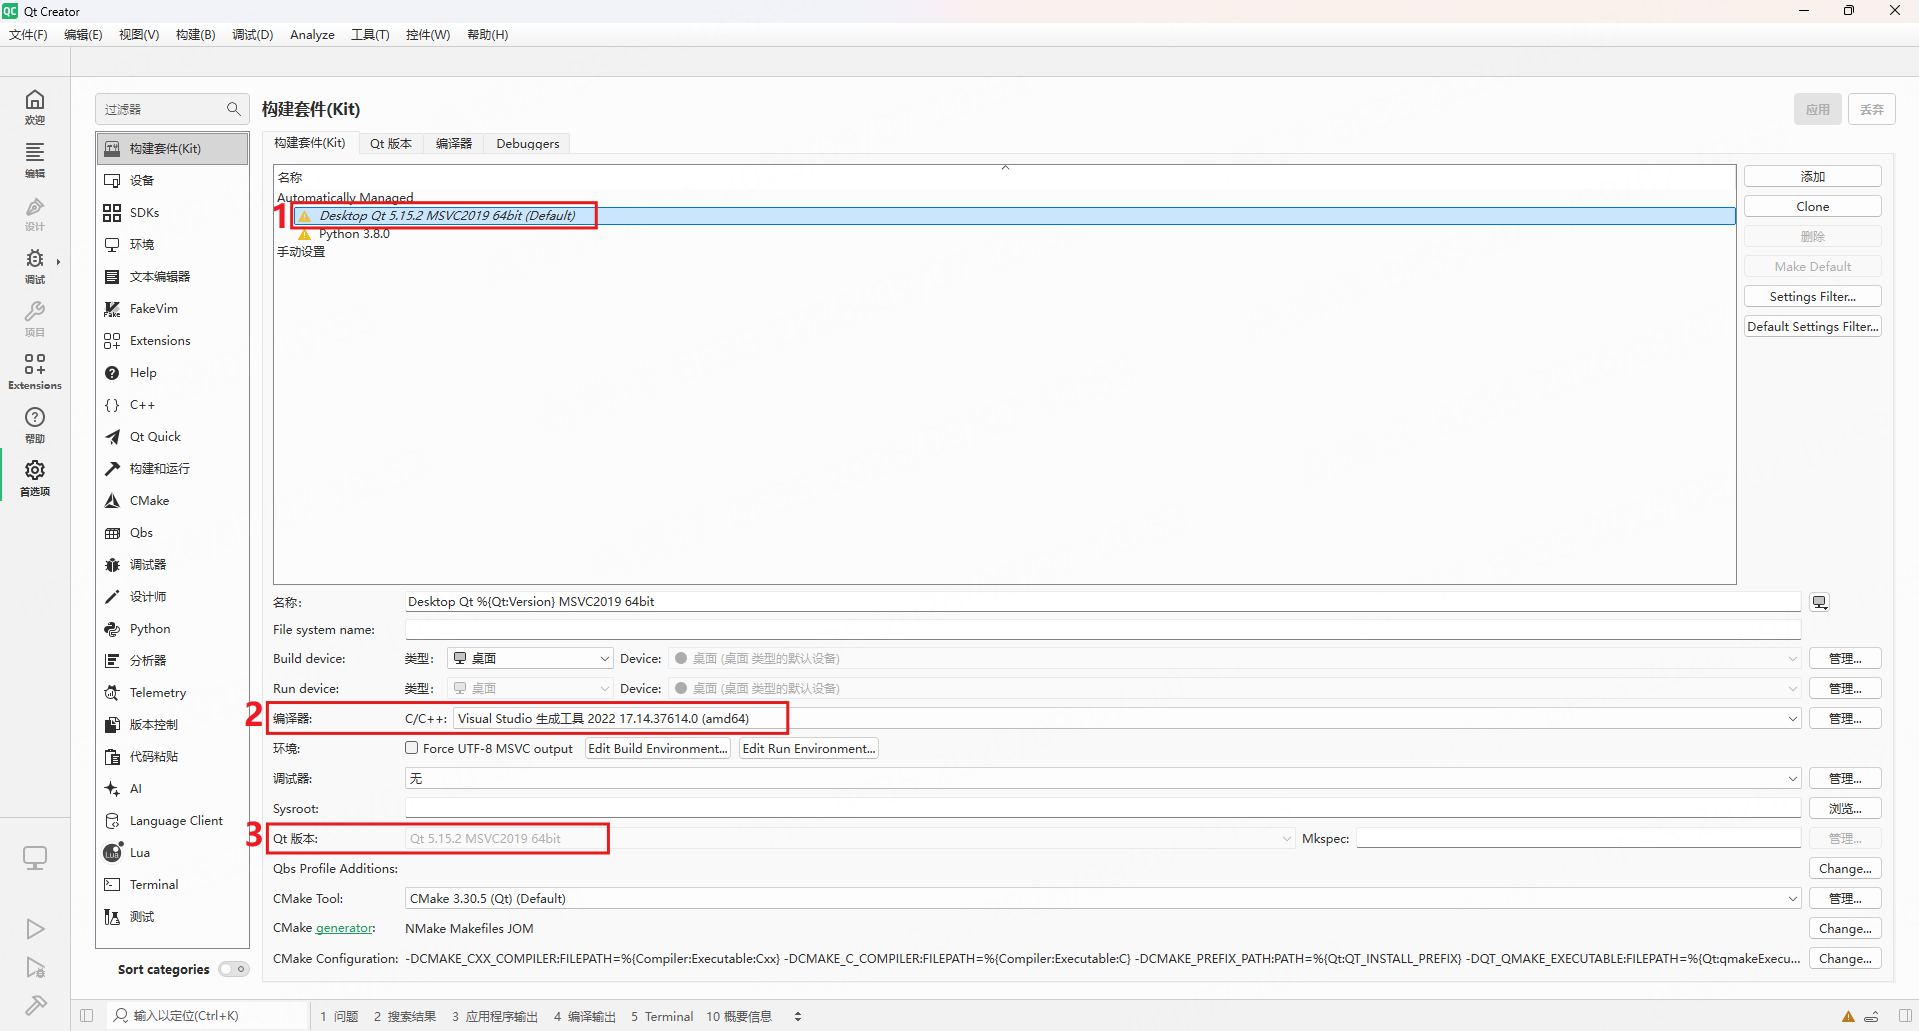1919x1031 pixels.
Task: Open the Terminal settings category
Action: click(x=172, y=885)
